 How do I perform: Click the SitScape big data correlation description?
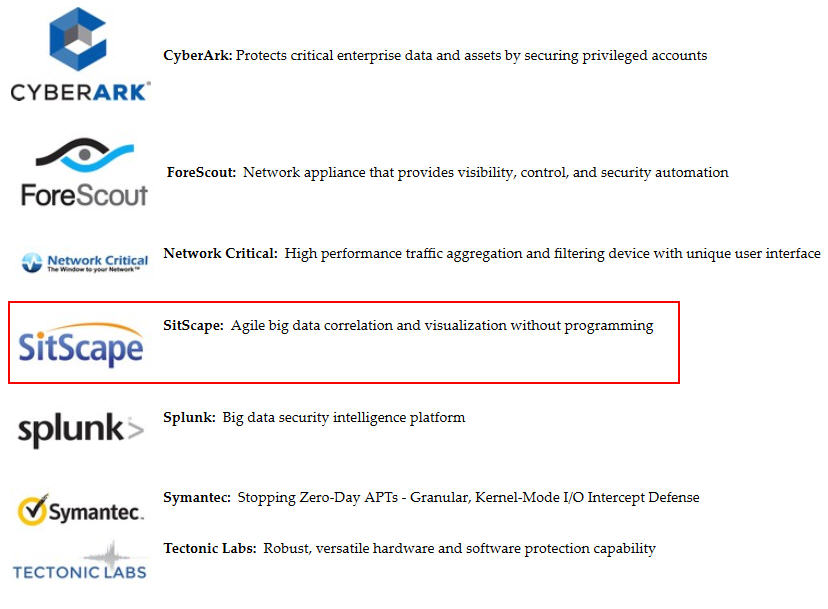(x=442, y=326)
